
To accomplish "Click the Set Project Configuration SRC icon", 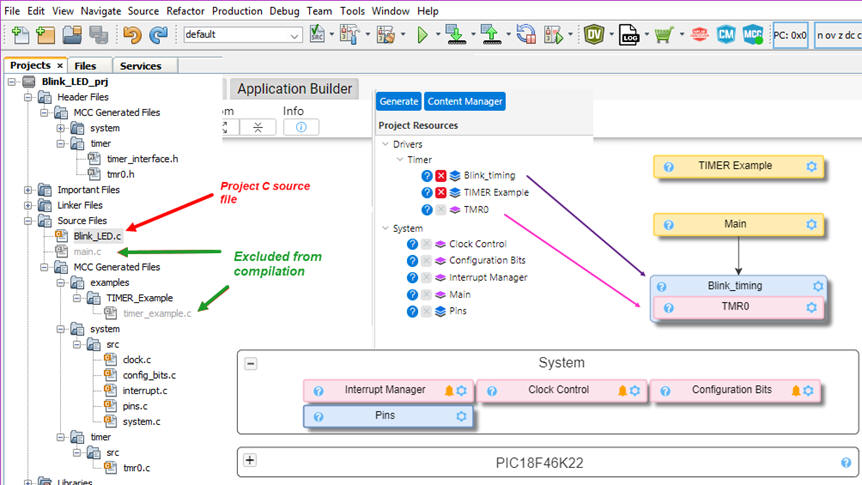I will [x=317, y=34].
